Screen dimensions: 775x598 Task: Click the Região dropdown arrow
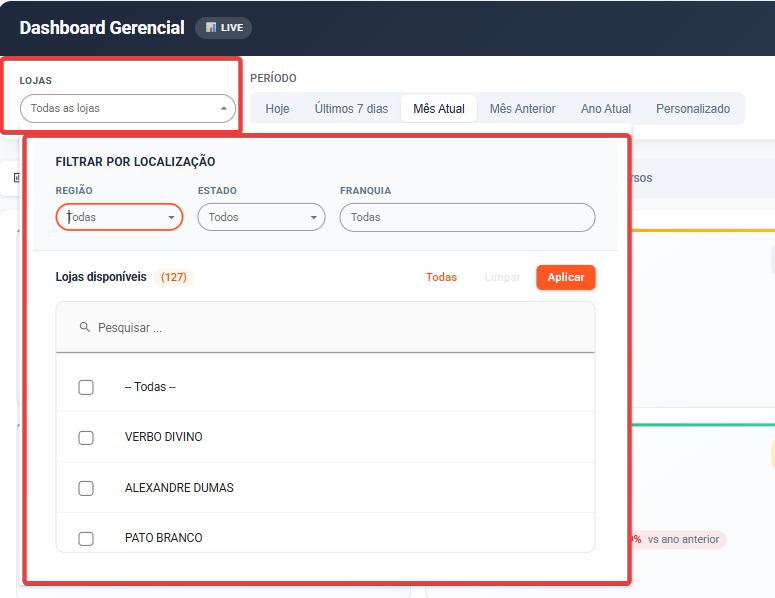click(172, 217)
